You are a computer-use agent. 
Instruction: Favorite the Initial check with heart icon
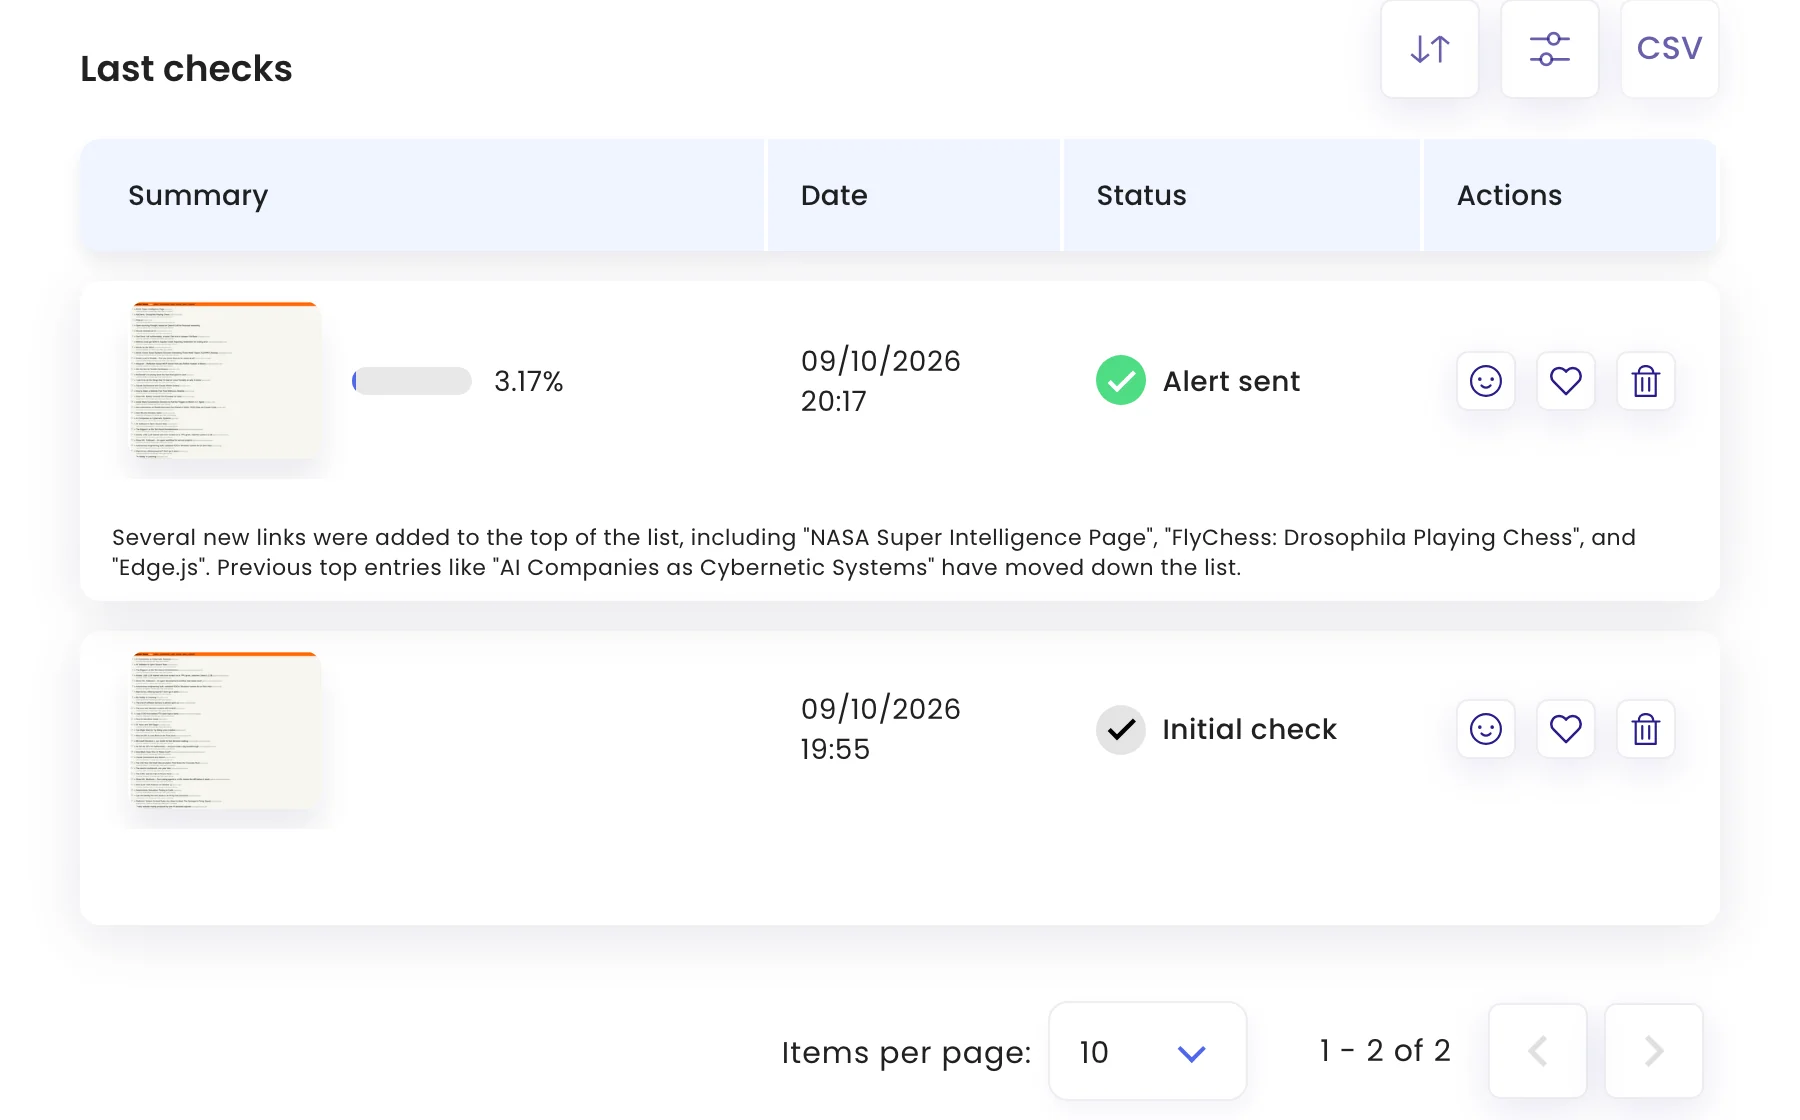coord(1566,729)
